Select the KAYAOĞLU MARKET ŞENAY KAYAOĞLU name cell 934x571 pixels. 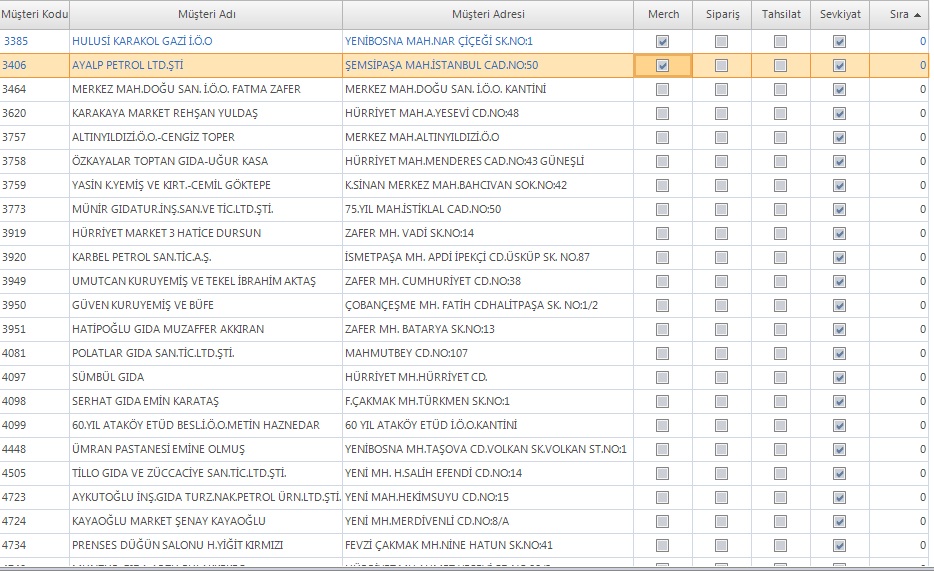tap(206, 522)
